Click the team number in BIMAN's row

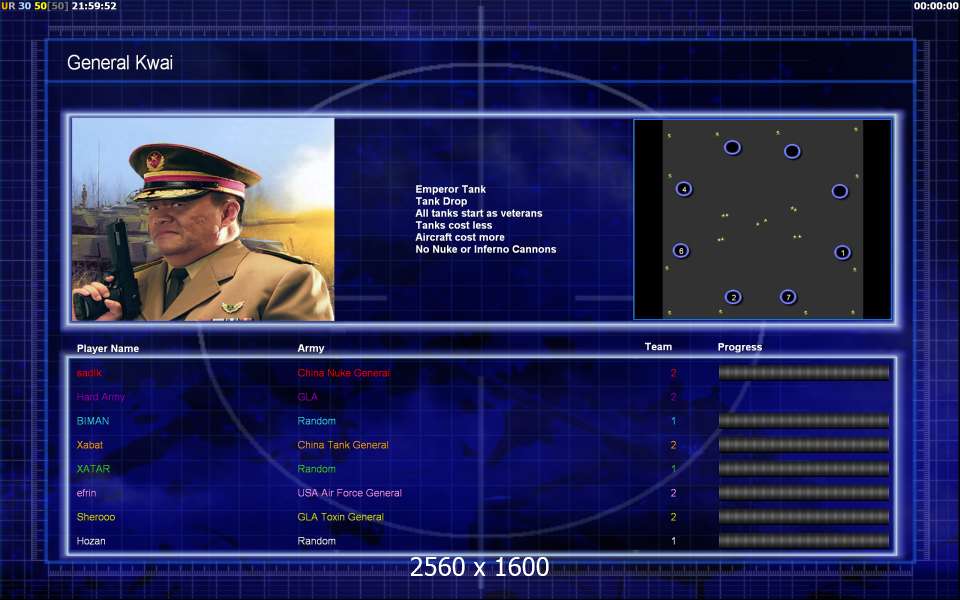point(673,421)
